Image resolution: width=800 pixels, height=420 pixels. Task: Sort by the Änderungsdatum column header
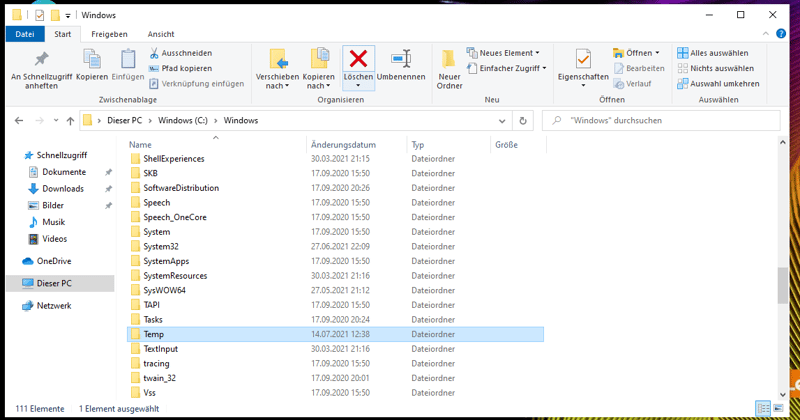pos(343,145)
